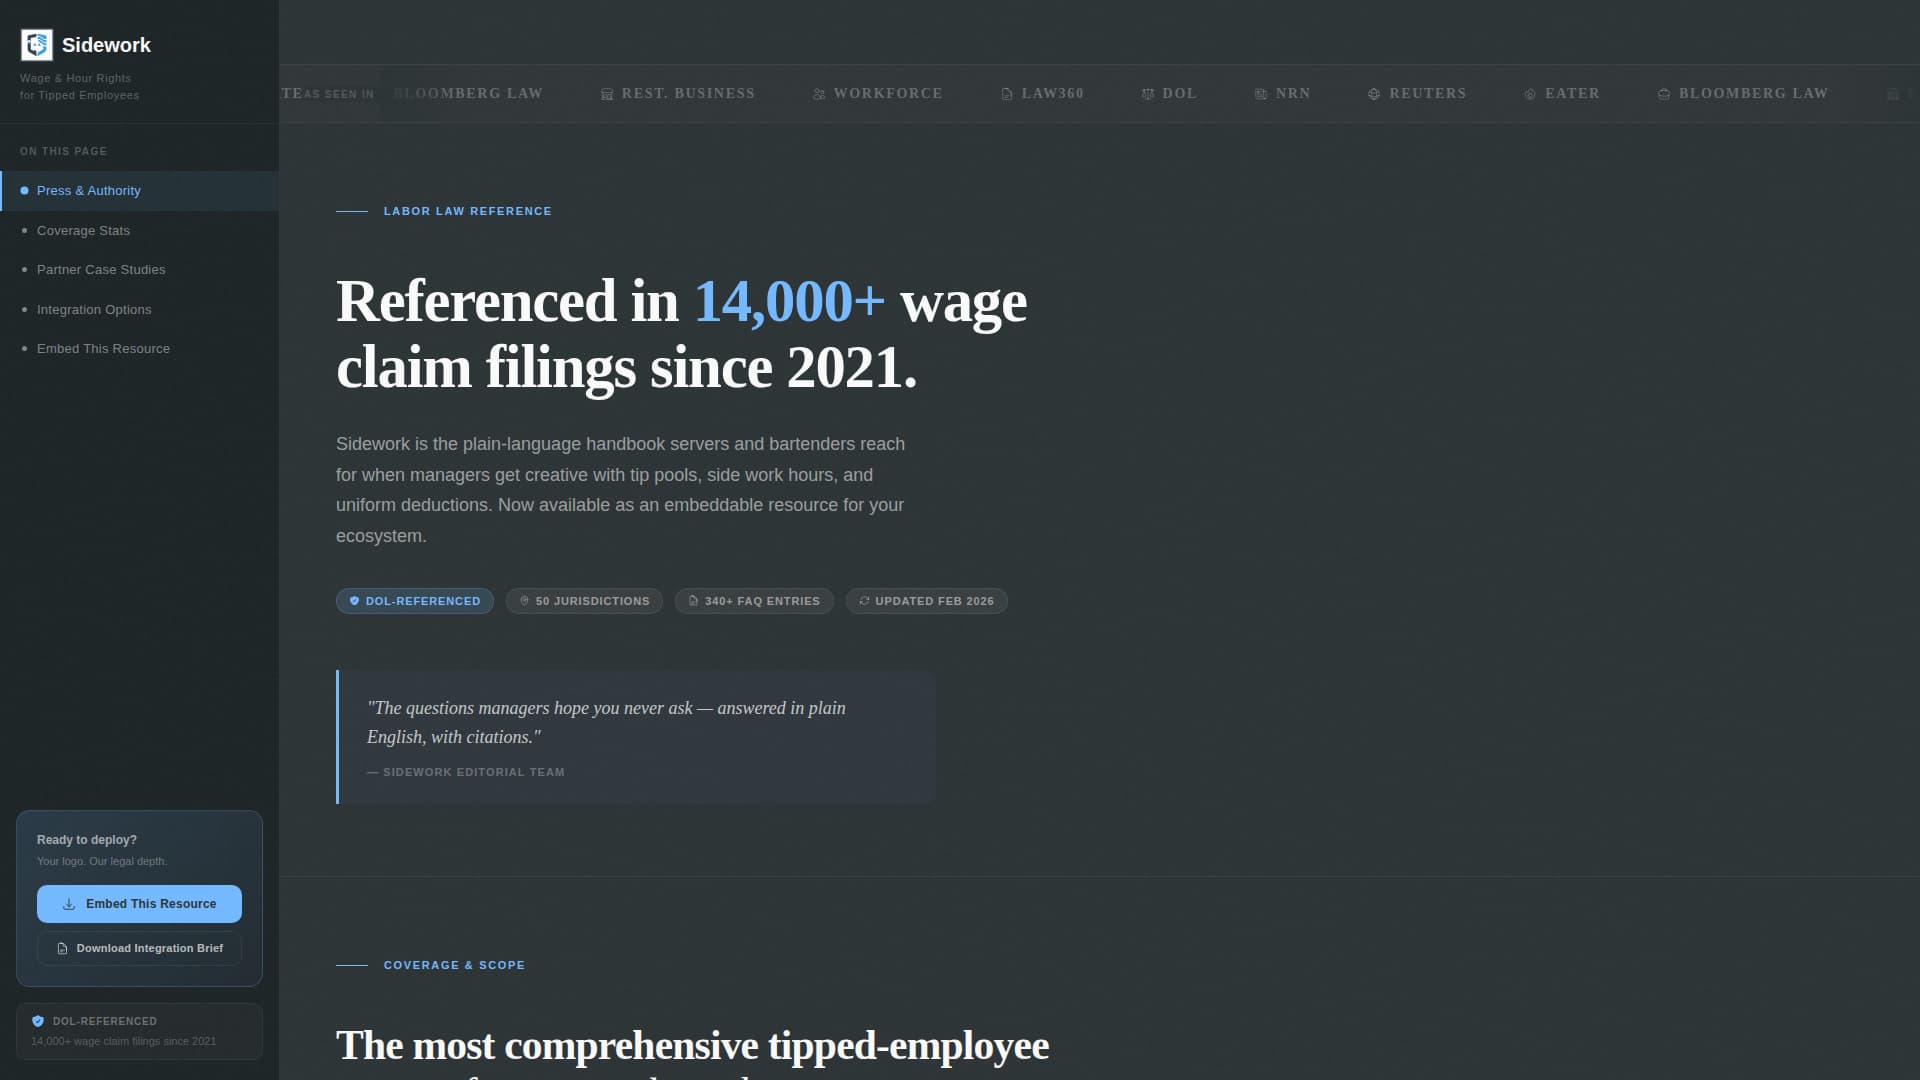Click pin icon in 50 Jurisdictions pill
The height and width of the screenshot is (1080, 1920).
(x=524, y=601)
